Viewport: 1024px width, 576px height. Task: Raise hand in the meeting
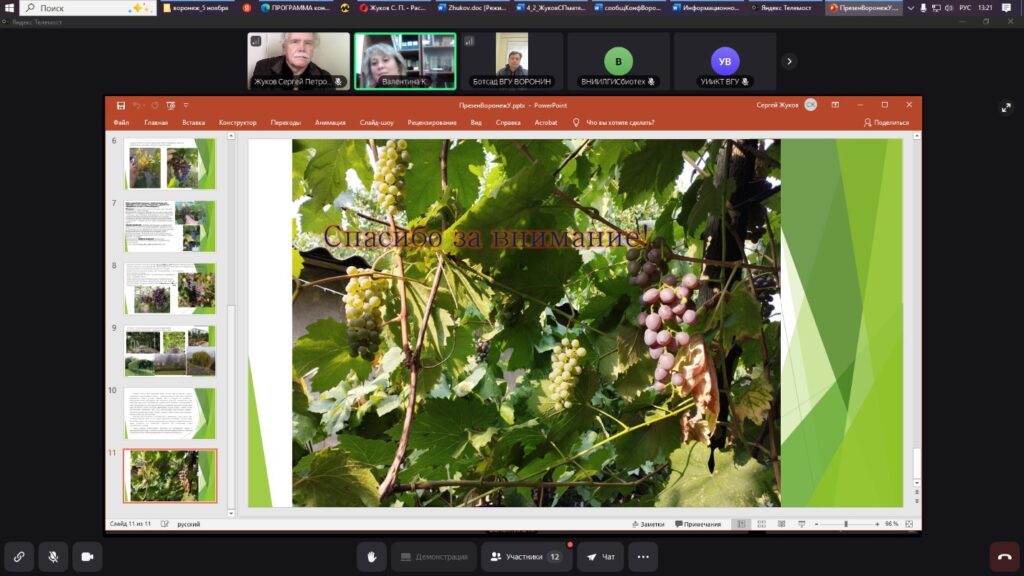372,556
